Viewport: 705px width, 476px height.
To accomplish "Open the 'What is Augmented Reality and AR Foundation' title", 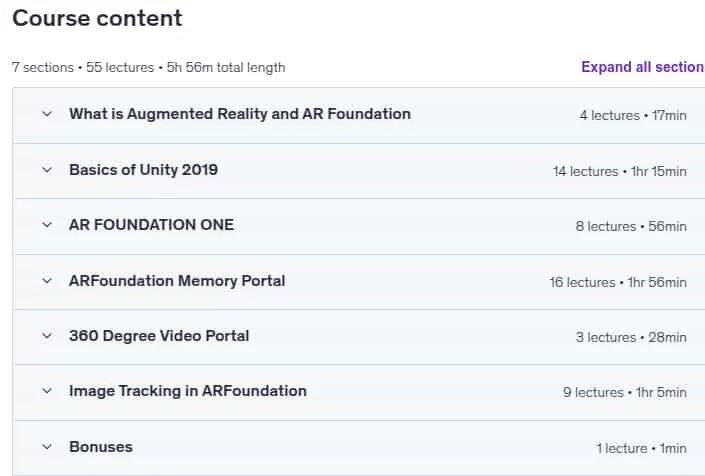I will (x=240, y=114).
